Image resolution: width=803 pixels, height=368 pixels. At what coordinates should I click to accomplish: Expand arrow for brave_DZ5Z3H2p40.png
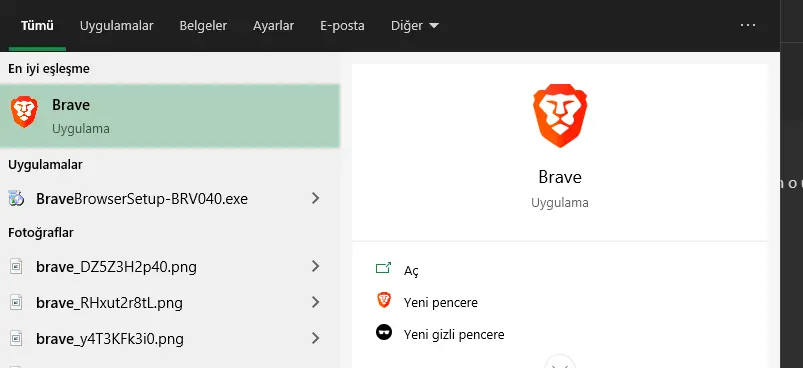pyautogui.click(x=315, y=266)
